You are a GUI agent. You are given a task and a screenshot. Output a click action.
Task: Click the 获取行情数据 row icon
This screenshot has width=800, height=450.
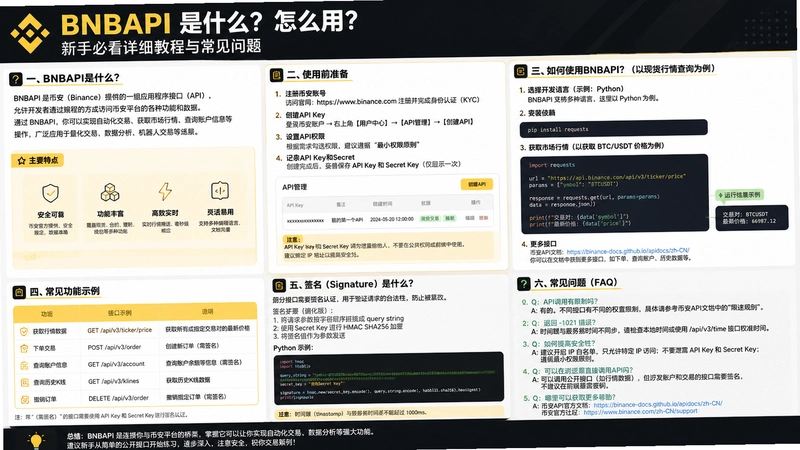[x=23, y=332]
